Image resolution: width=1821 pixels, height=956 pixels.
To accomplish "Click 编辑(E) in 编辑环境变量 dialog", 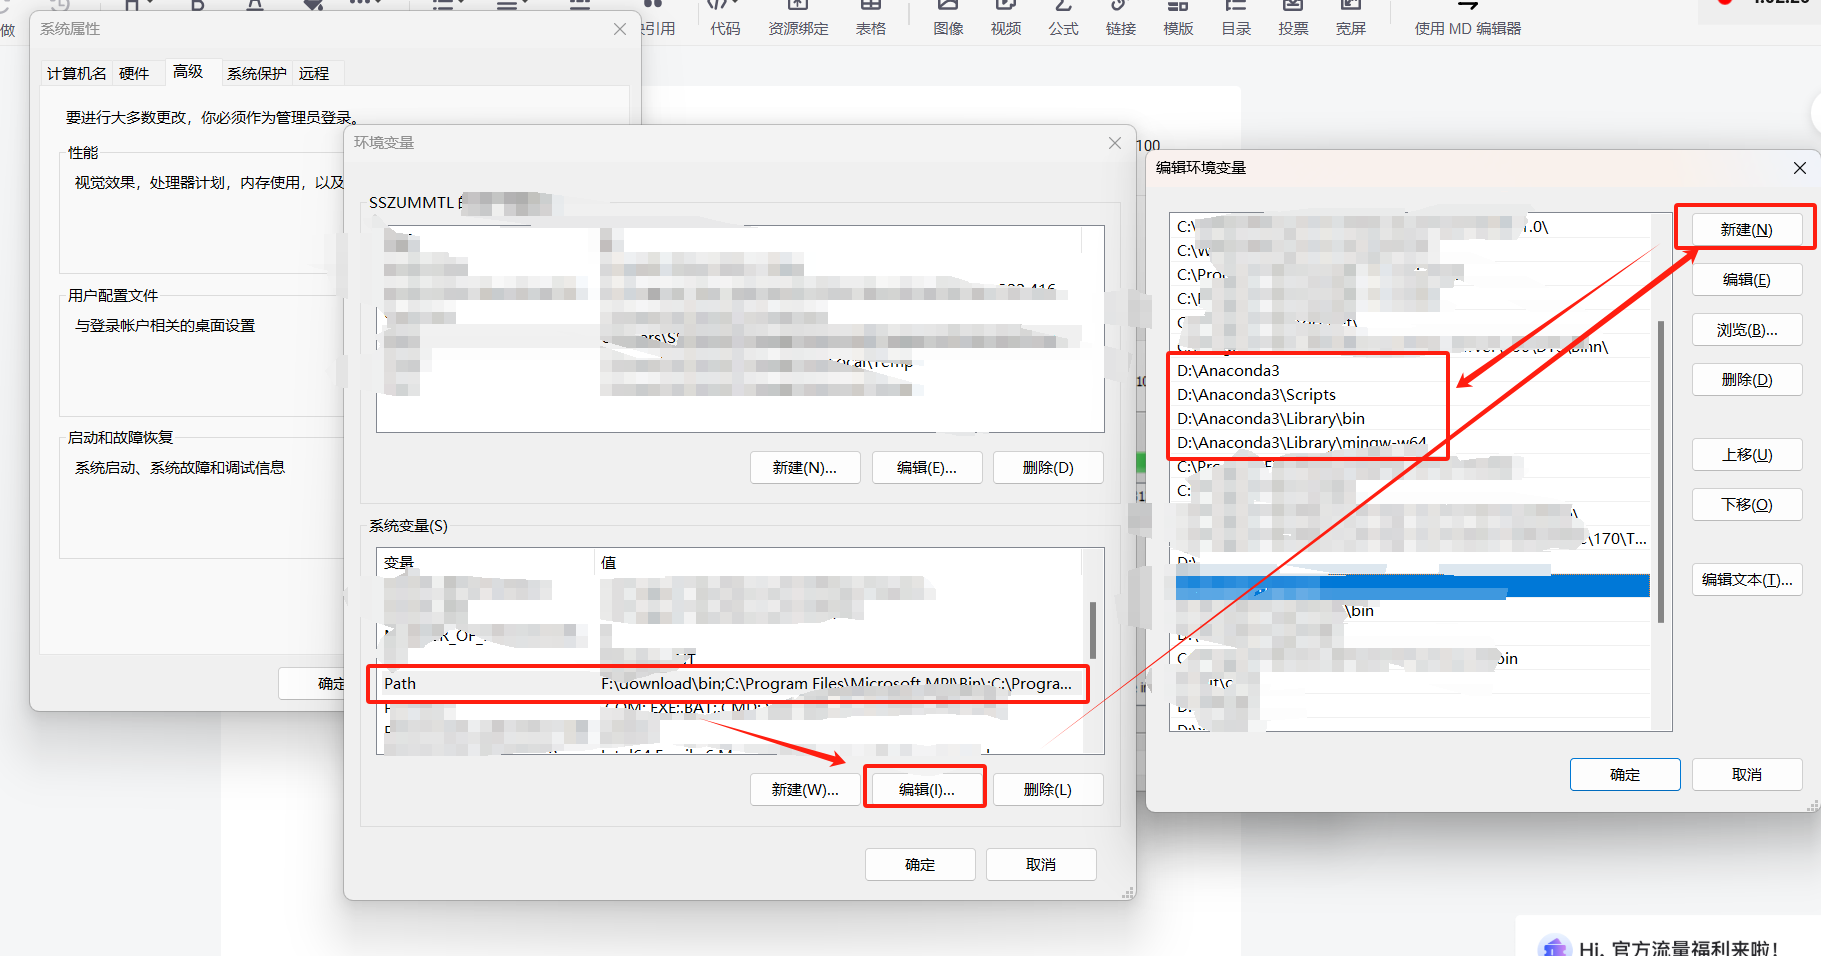I will 1746,279.
